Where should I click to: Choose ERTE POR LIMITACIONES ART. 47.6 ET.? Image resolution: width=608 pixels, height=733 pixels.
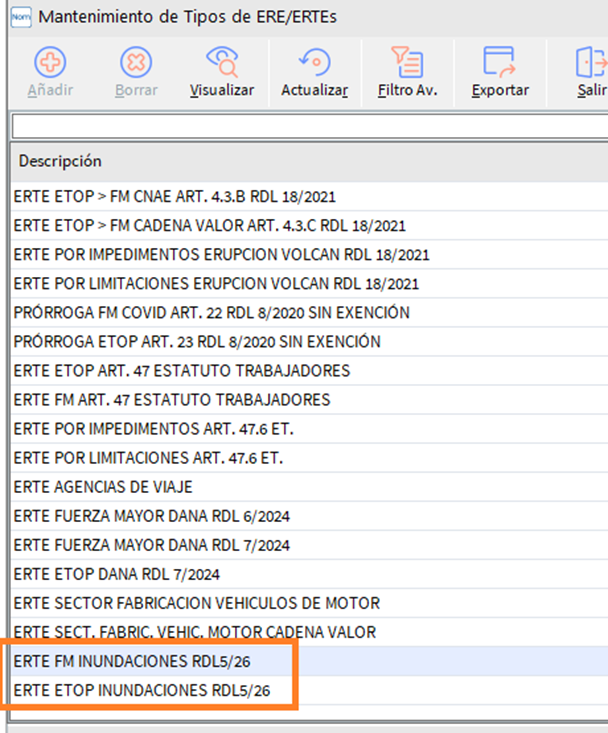tap(149, 458)
